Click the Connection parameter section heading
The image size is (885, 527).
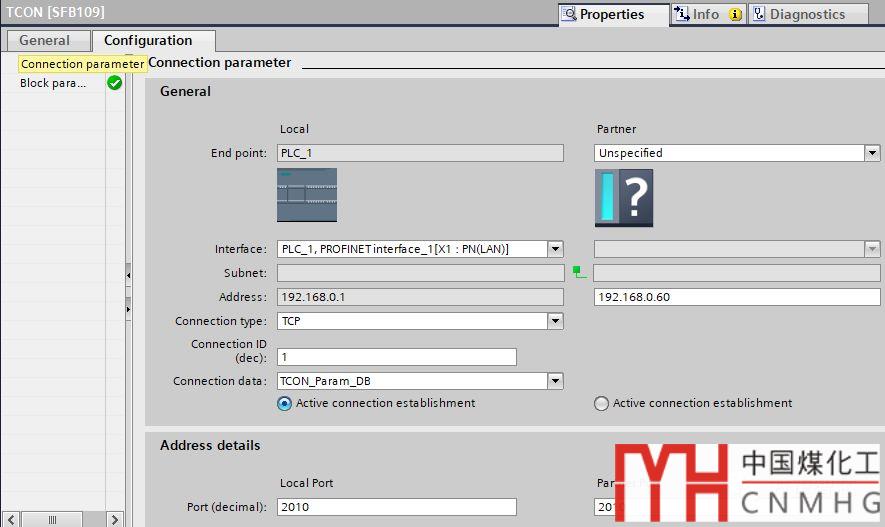coord(220,63)
